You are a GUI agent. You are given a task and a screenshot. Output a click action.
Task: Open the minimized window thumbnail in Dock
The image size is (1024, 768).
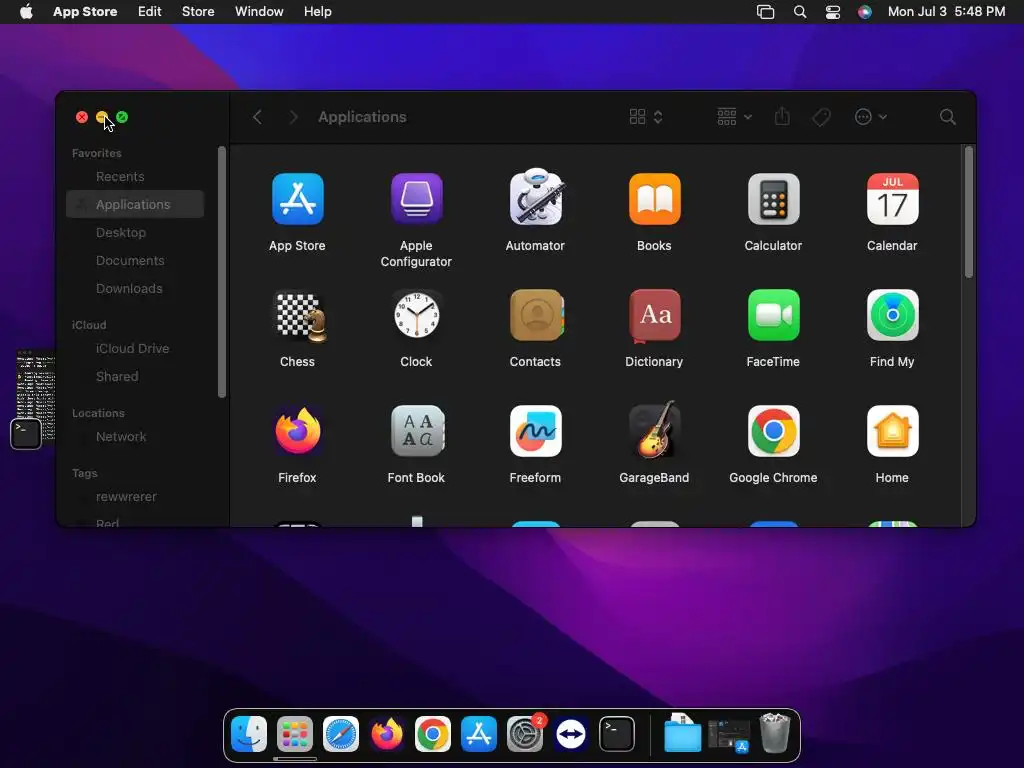pyautogui.click(x=729, y=736)
